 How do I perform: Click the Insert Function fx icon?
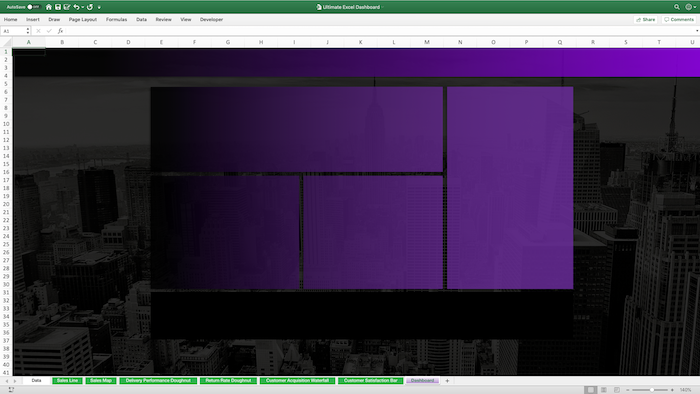click(60, 31)
